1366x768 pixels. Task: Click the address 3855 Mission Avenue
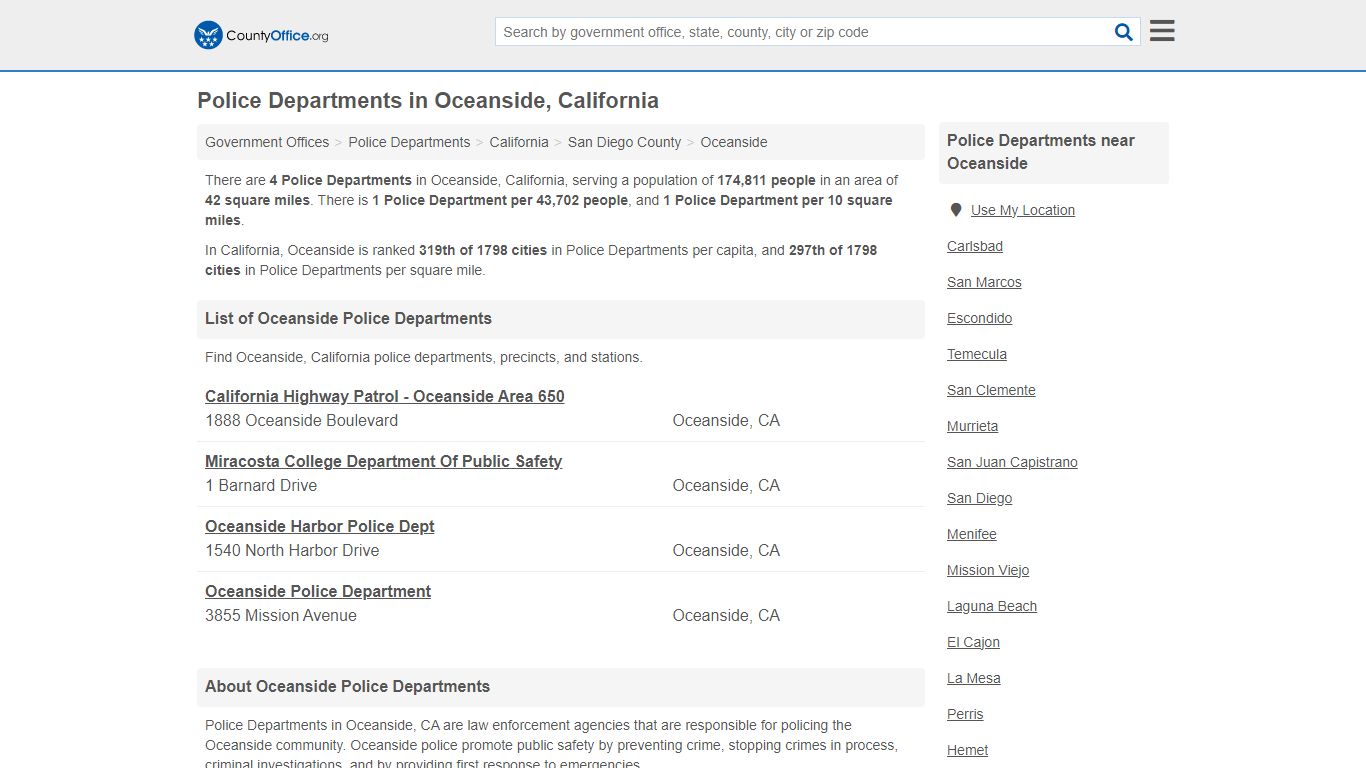pyautogui.click(x=281, y=615)
